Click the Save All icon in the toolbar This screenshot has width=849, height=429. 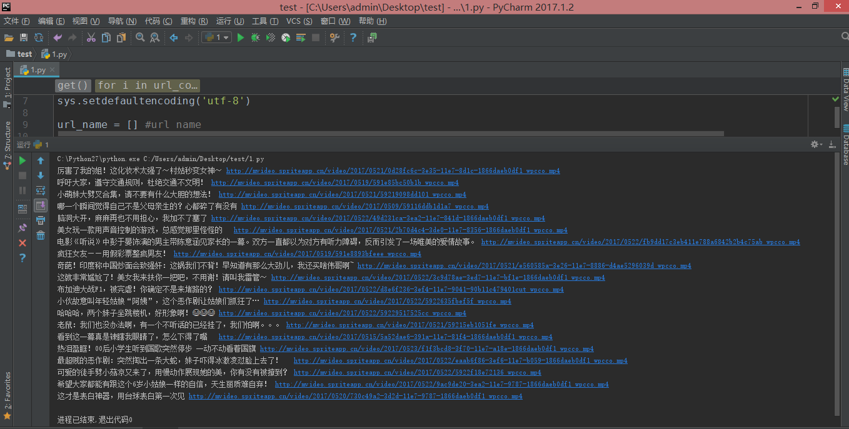tap(23, 38)
